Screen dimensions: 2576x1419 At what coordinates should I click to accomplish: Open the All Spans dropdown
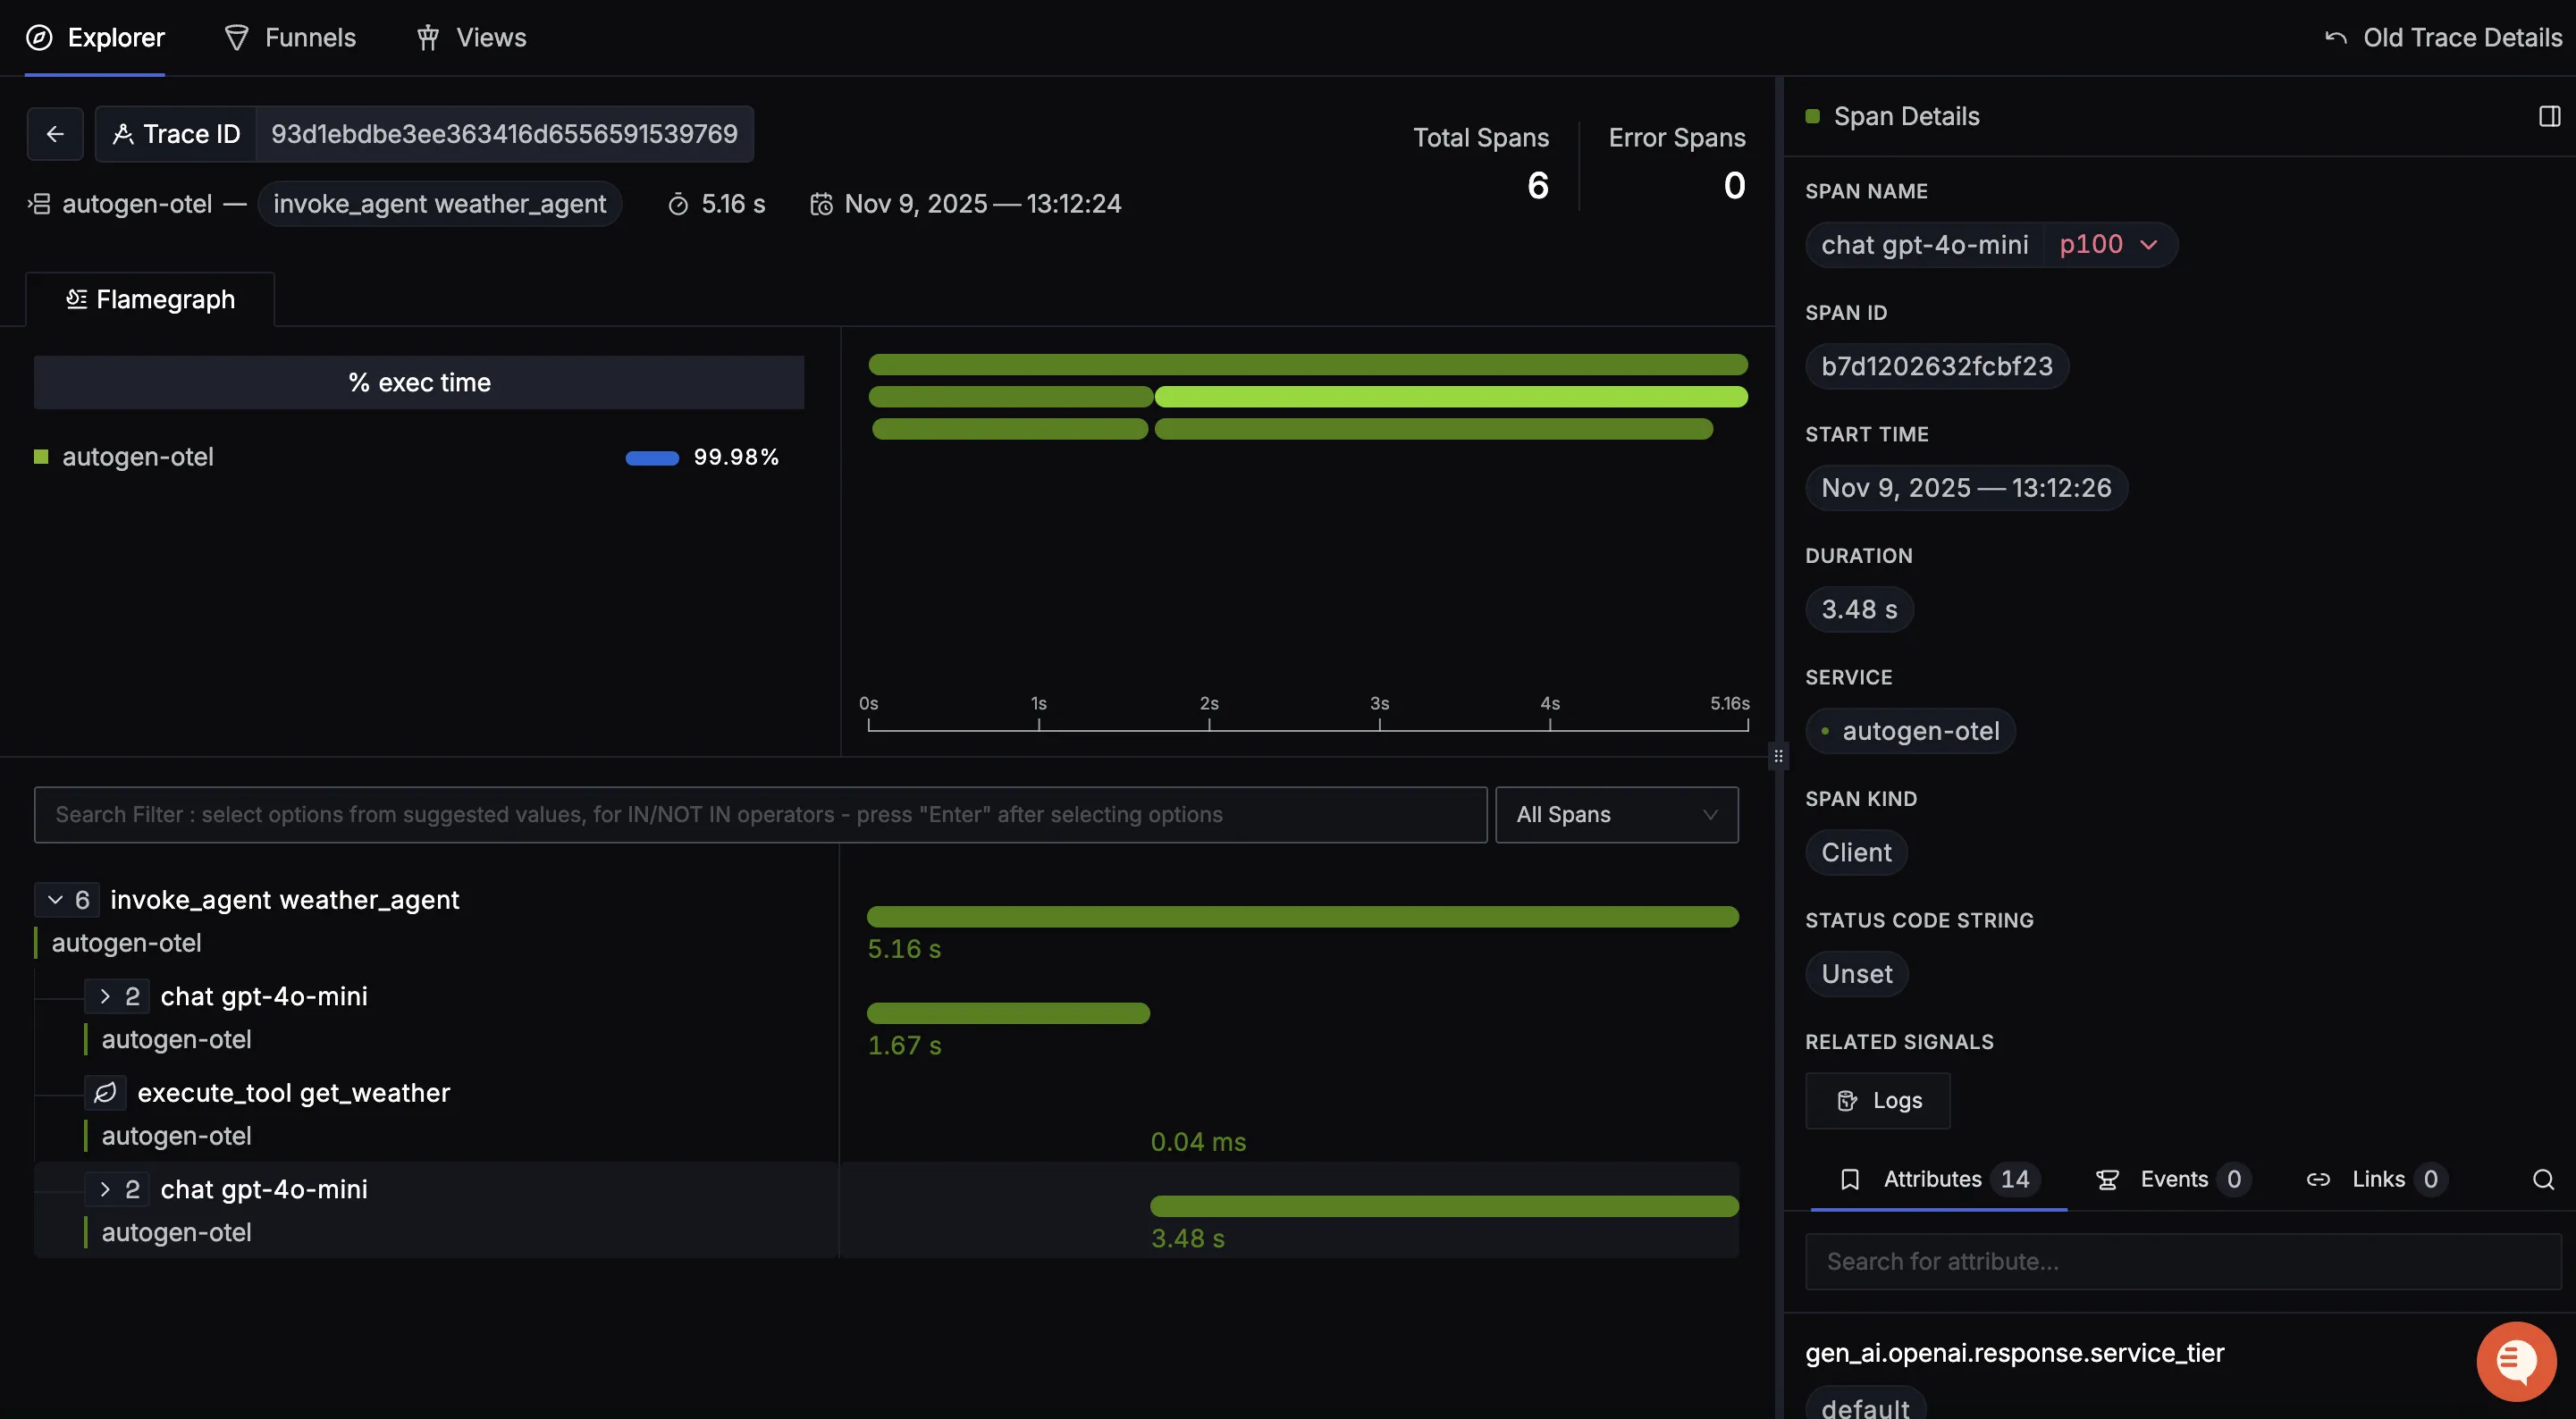pos(1615,814)
